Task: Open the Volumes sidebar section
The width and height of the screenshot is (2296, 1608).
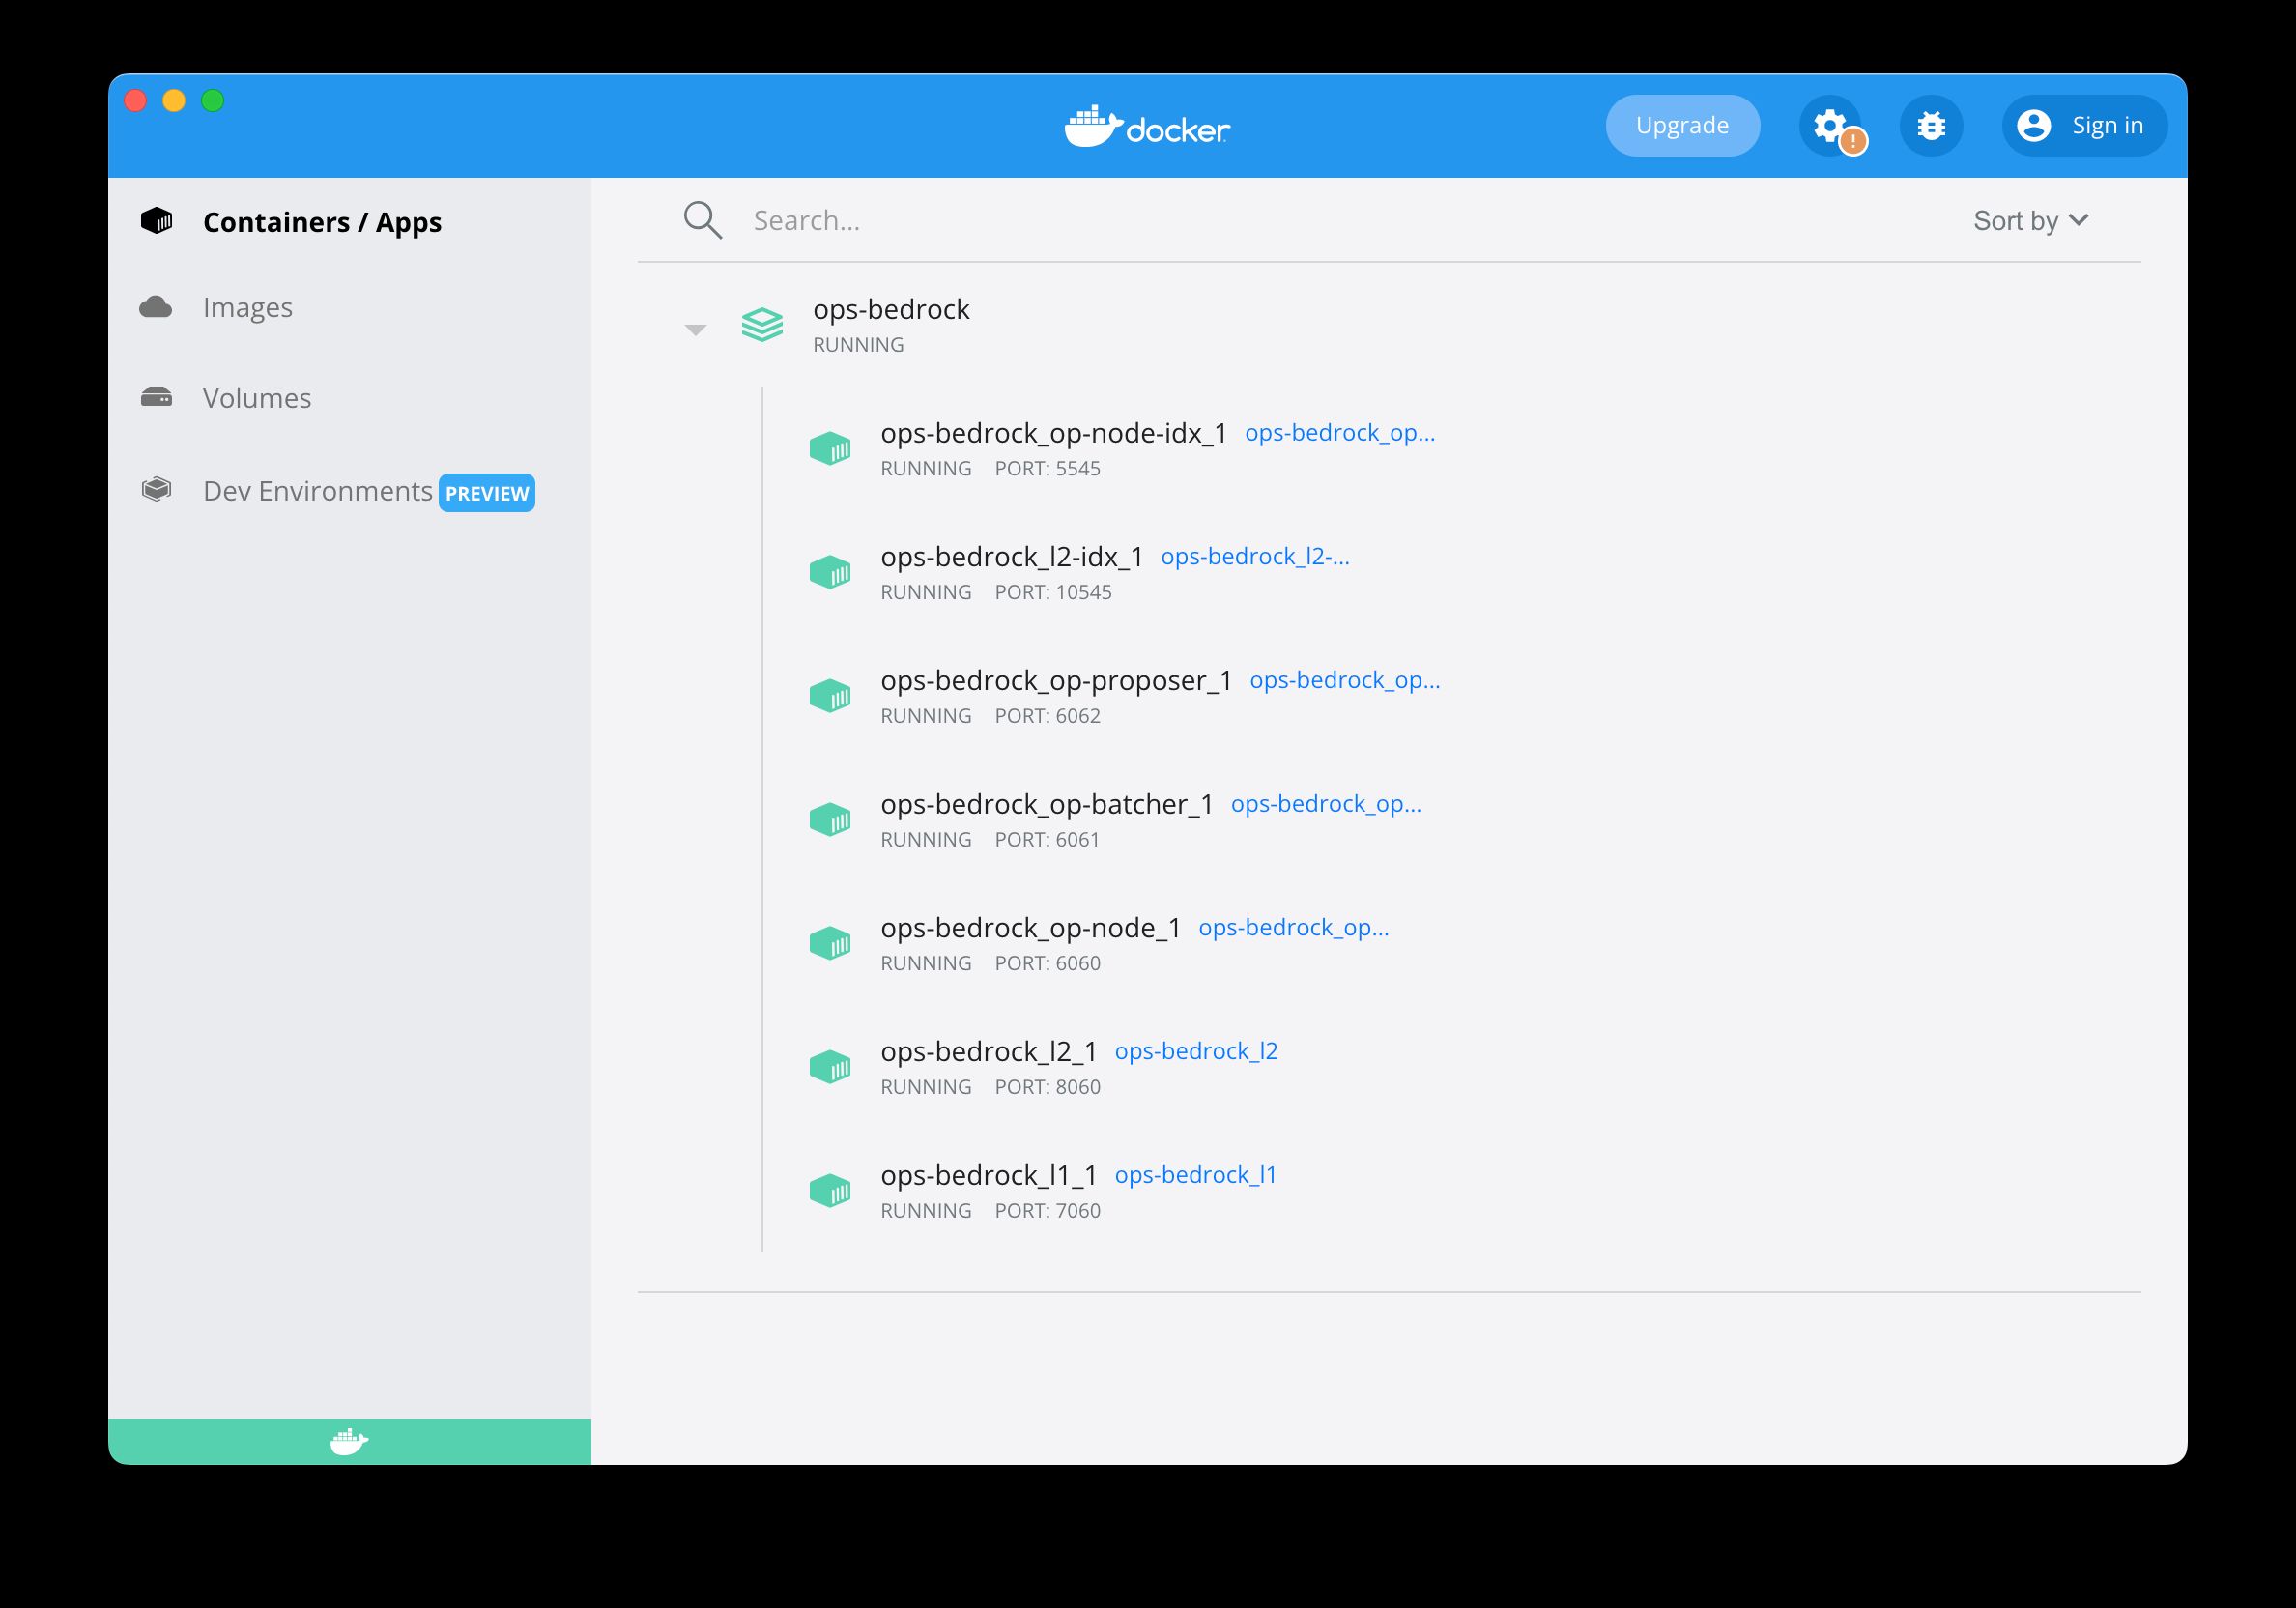Action: (x=257, y=398)
